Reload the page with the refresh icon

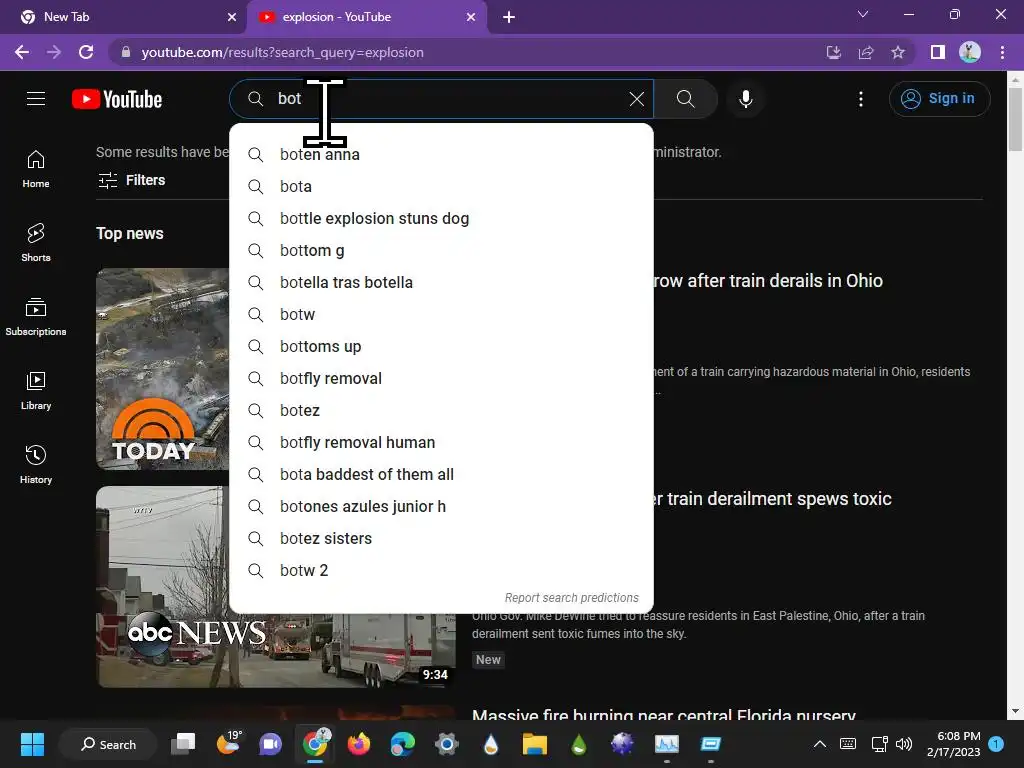coord(86,52)
